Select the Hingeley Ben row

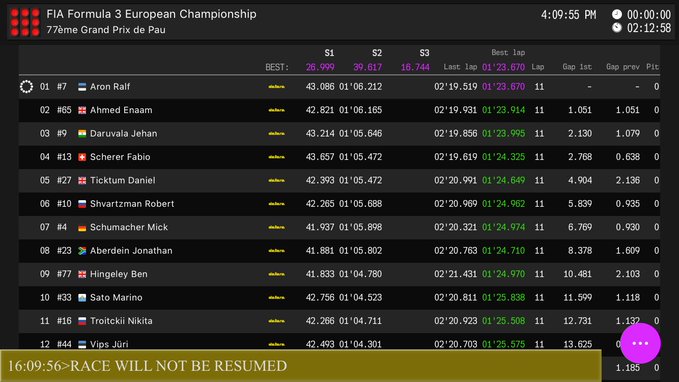click(x=340, y=274)
